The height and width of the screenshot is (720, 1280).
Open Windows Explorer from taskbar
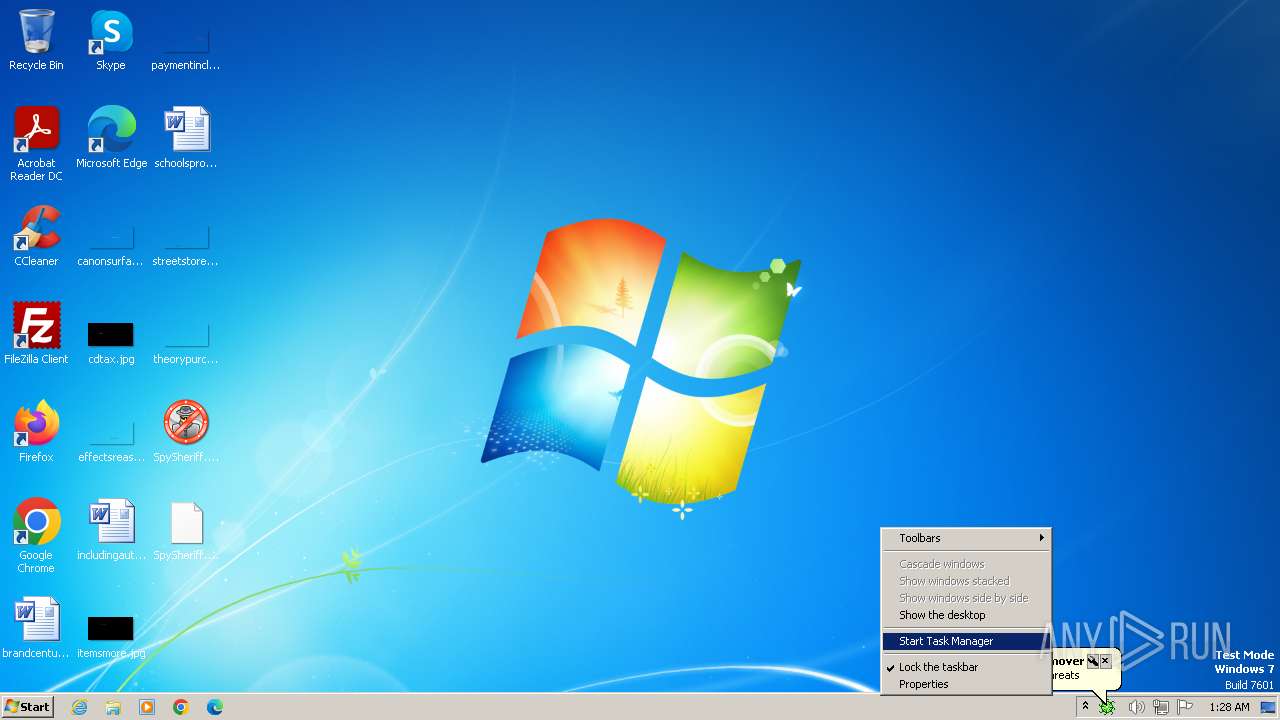click(x=113, y=707)
